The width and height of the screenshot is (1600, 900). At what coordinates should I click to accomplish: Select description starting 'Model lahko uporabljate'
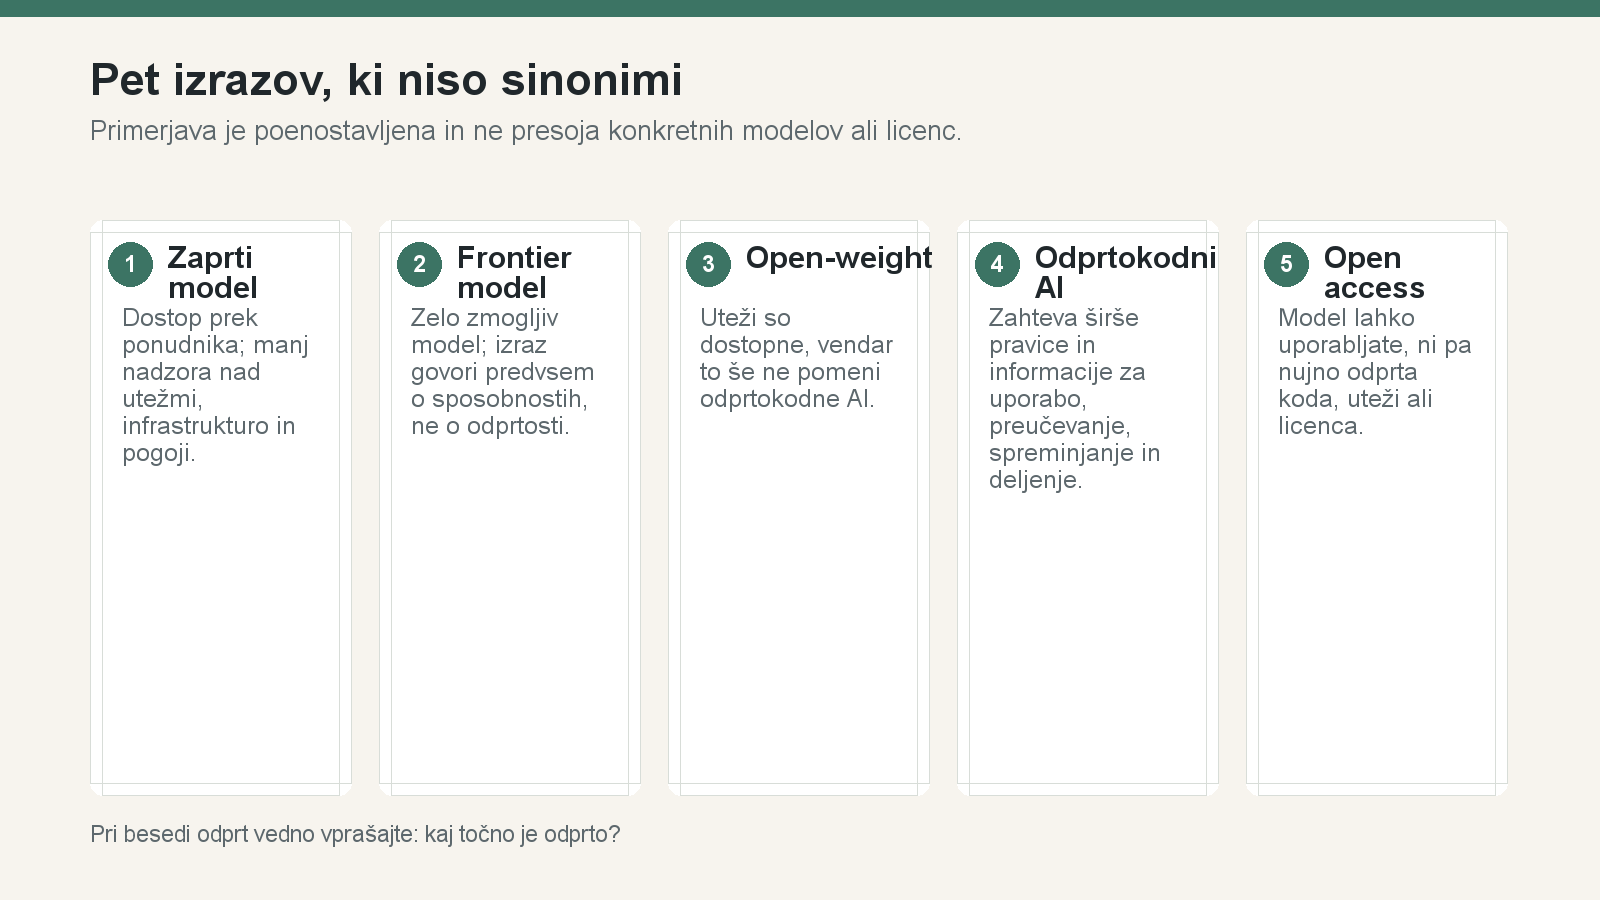(1375, 372)
